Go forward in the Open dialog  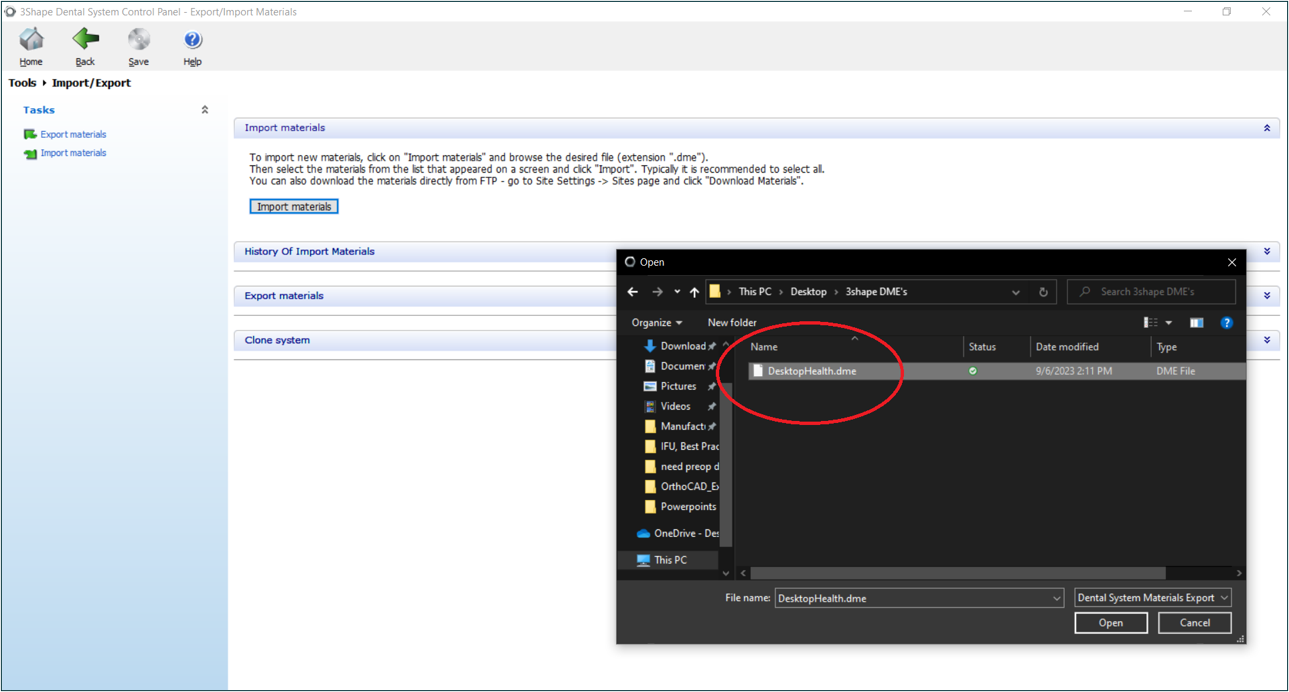[x=657, y=292]
